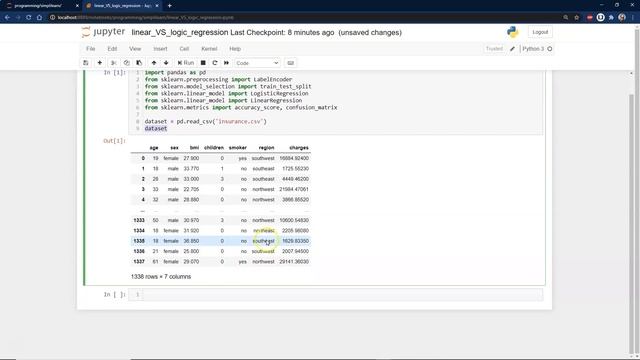Click the browser profile avatar

[622, 18]
